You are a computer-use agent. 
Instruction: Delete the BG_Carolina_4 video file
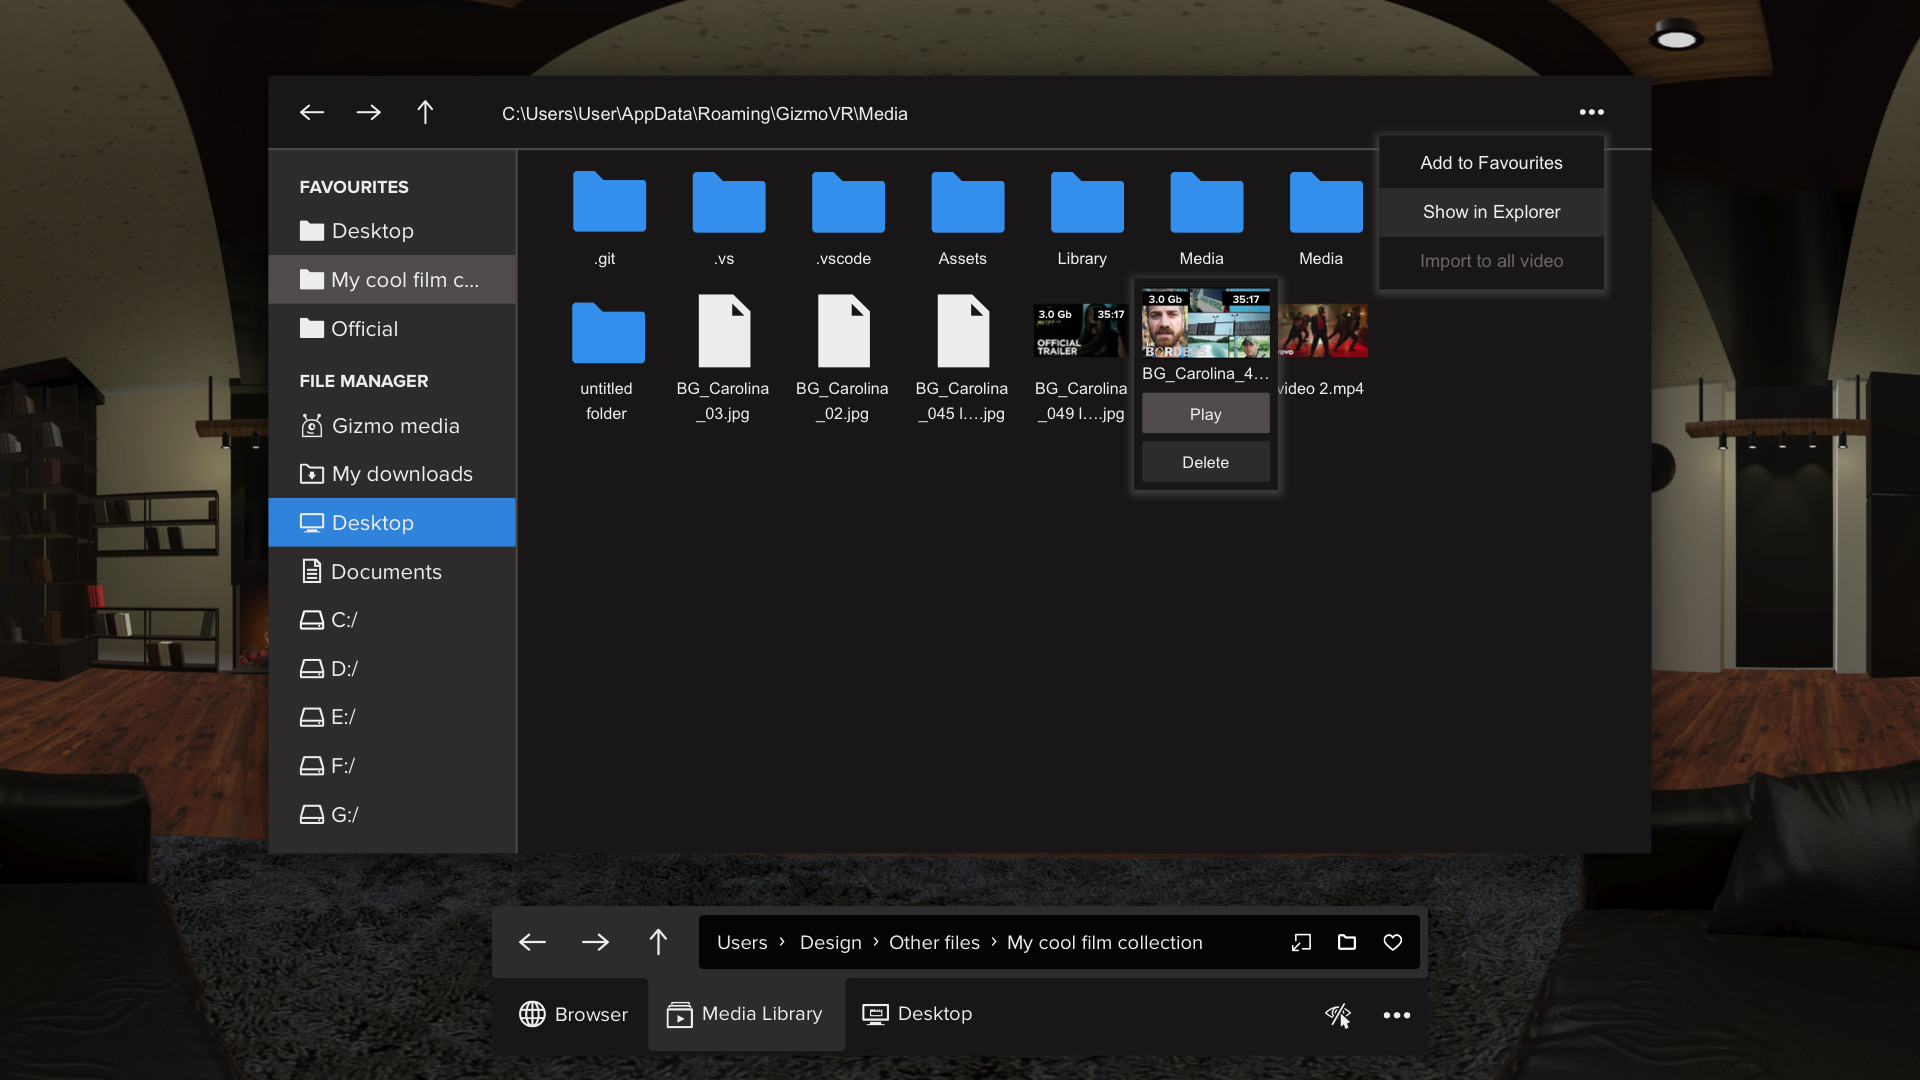(1205, 462)
